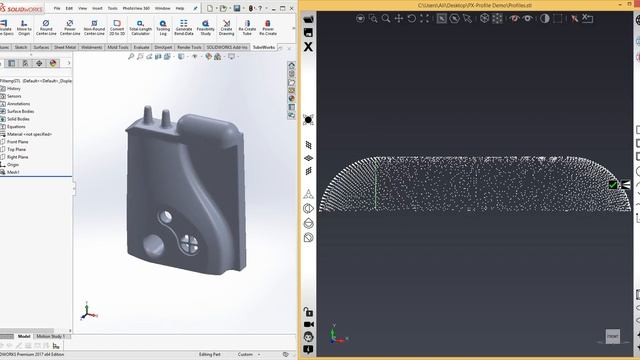Open the Tools menu
This screenshot has width=640, height=360.
(112, 8)
